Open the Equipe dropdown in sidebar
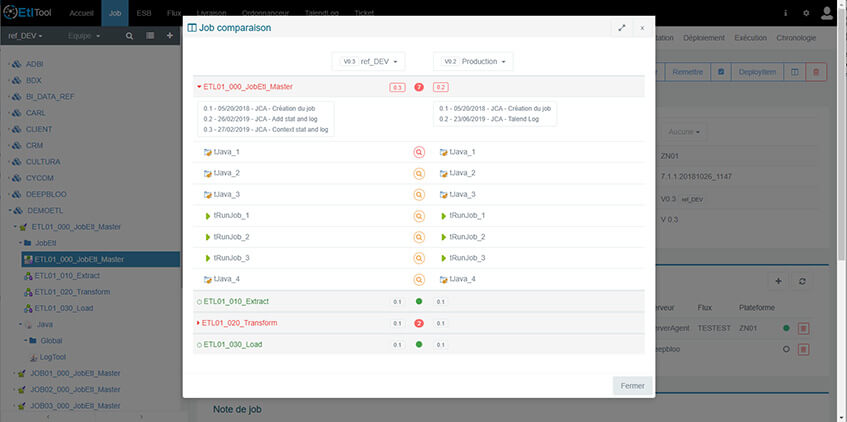 [x=84, y=36]
